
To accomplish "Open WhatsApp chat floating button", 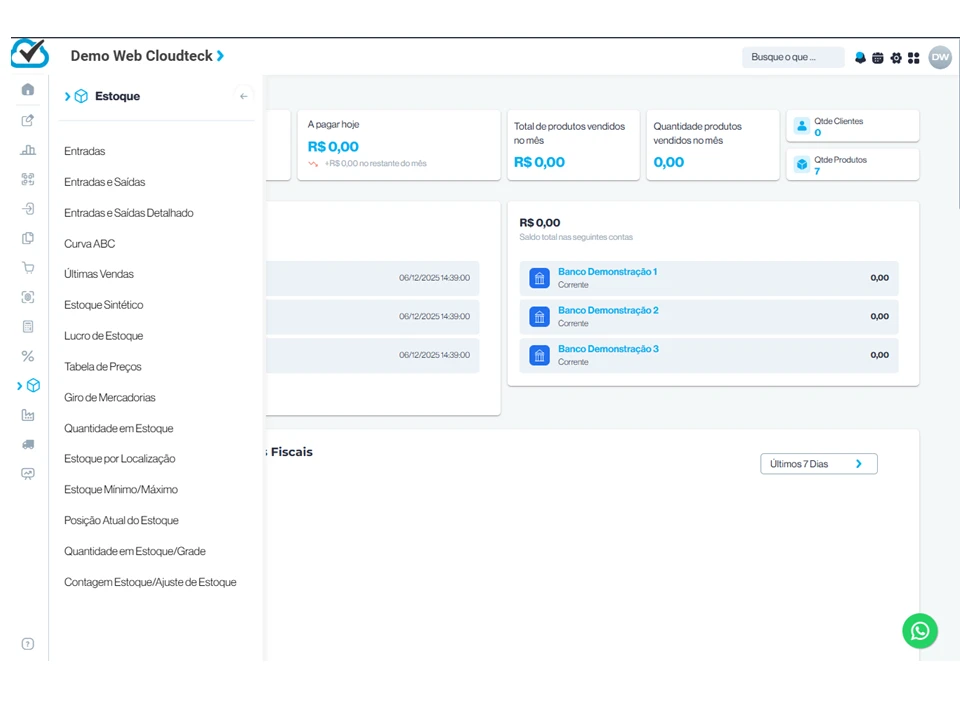I will [920, 631].
